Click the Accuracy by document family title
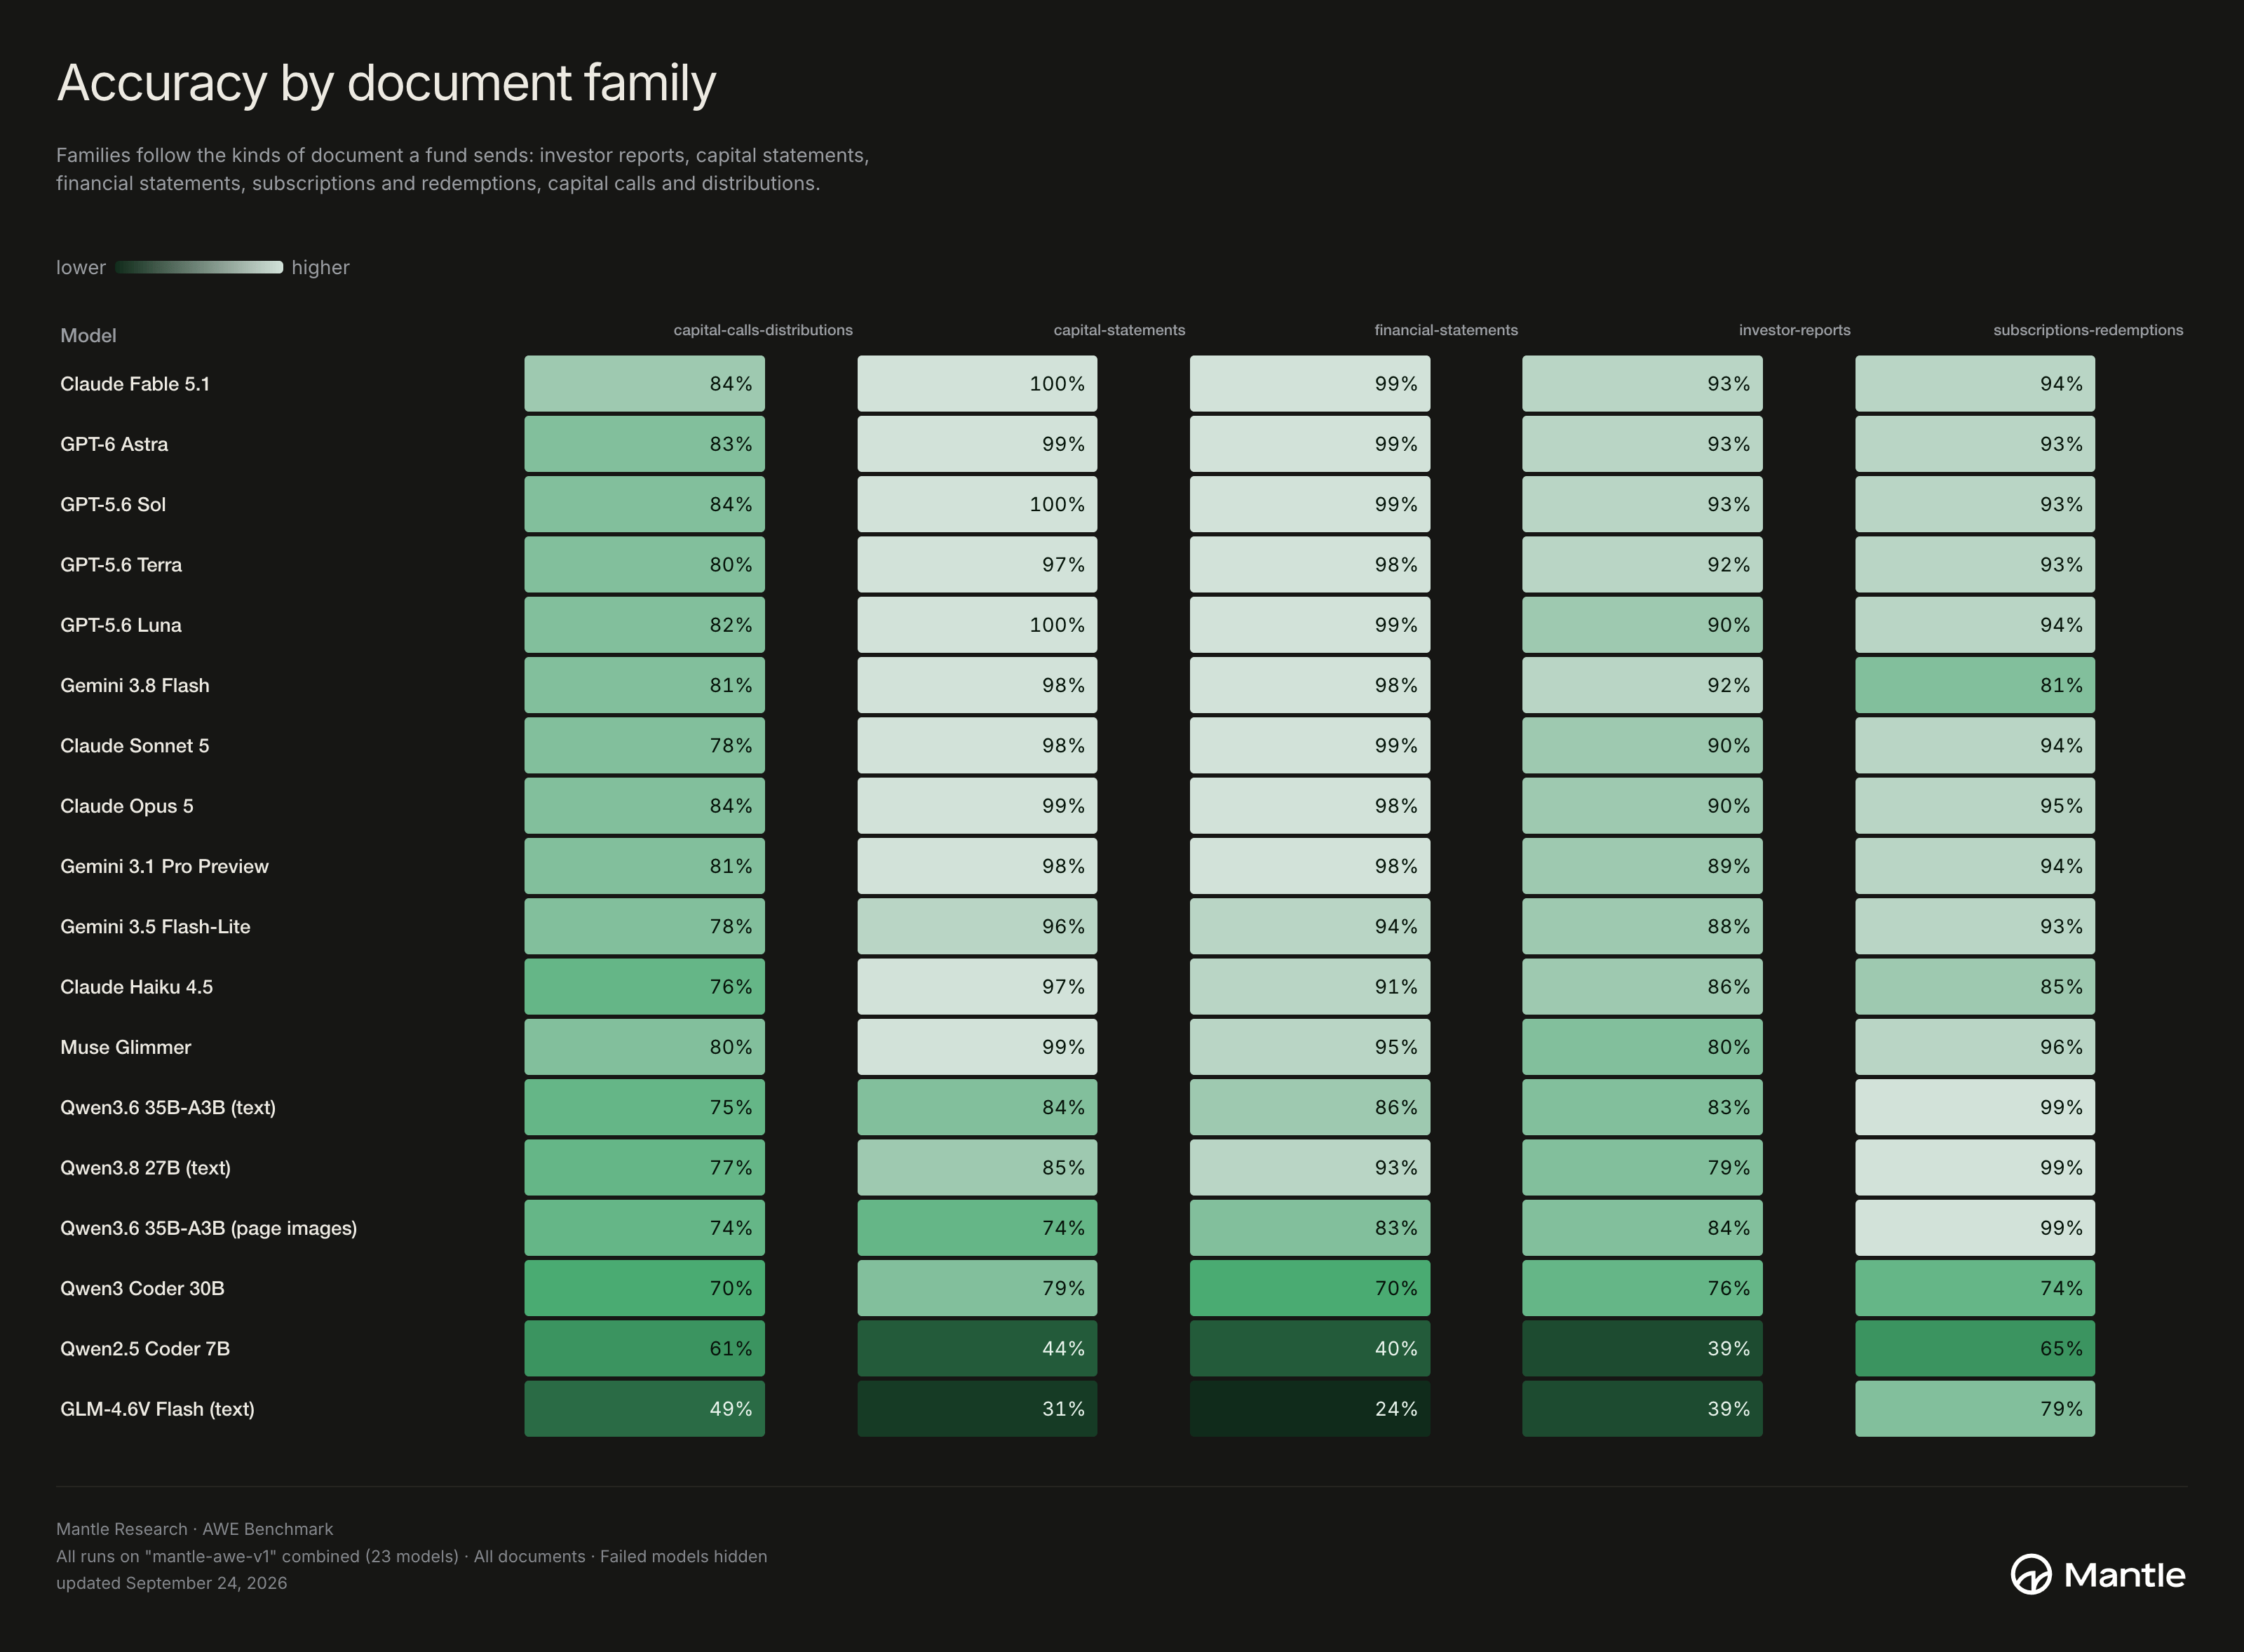This screenshot has height=1652, width=2244. [x=387, y=84]
